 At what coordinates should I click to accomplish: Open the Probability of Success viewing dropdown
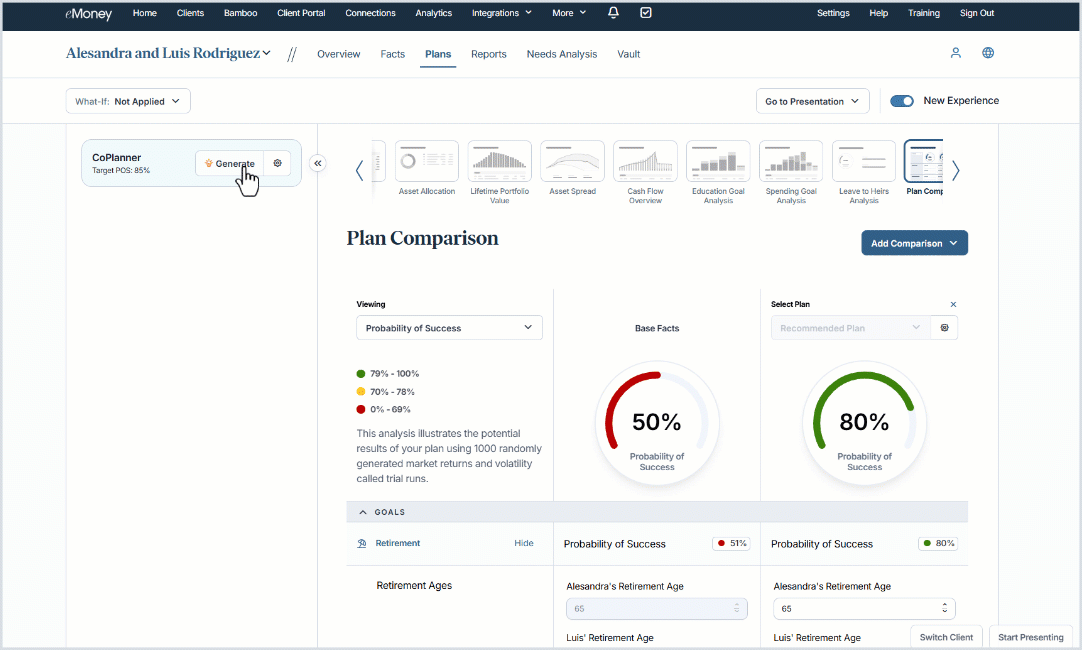point(448,327)
